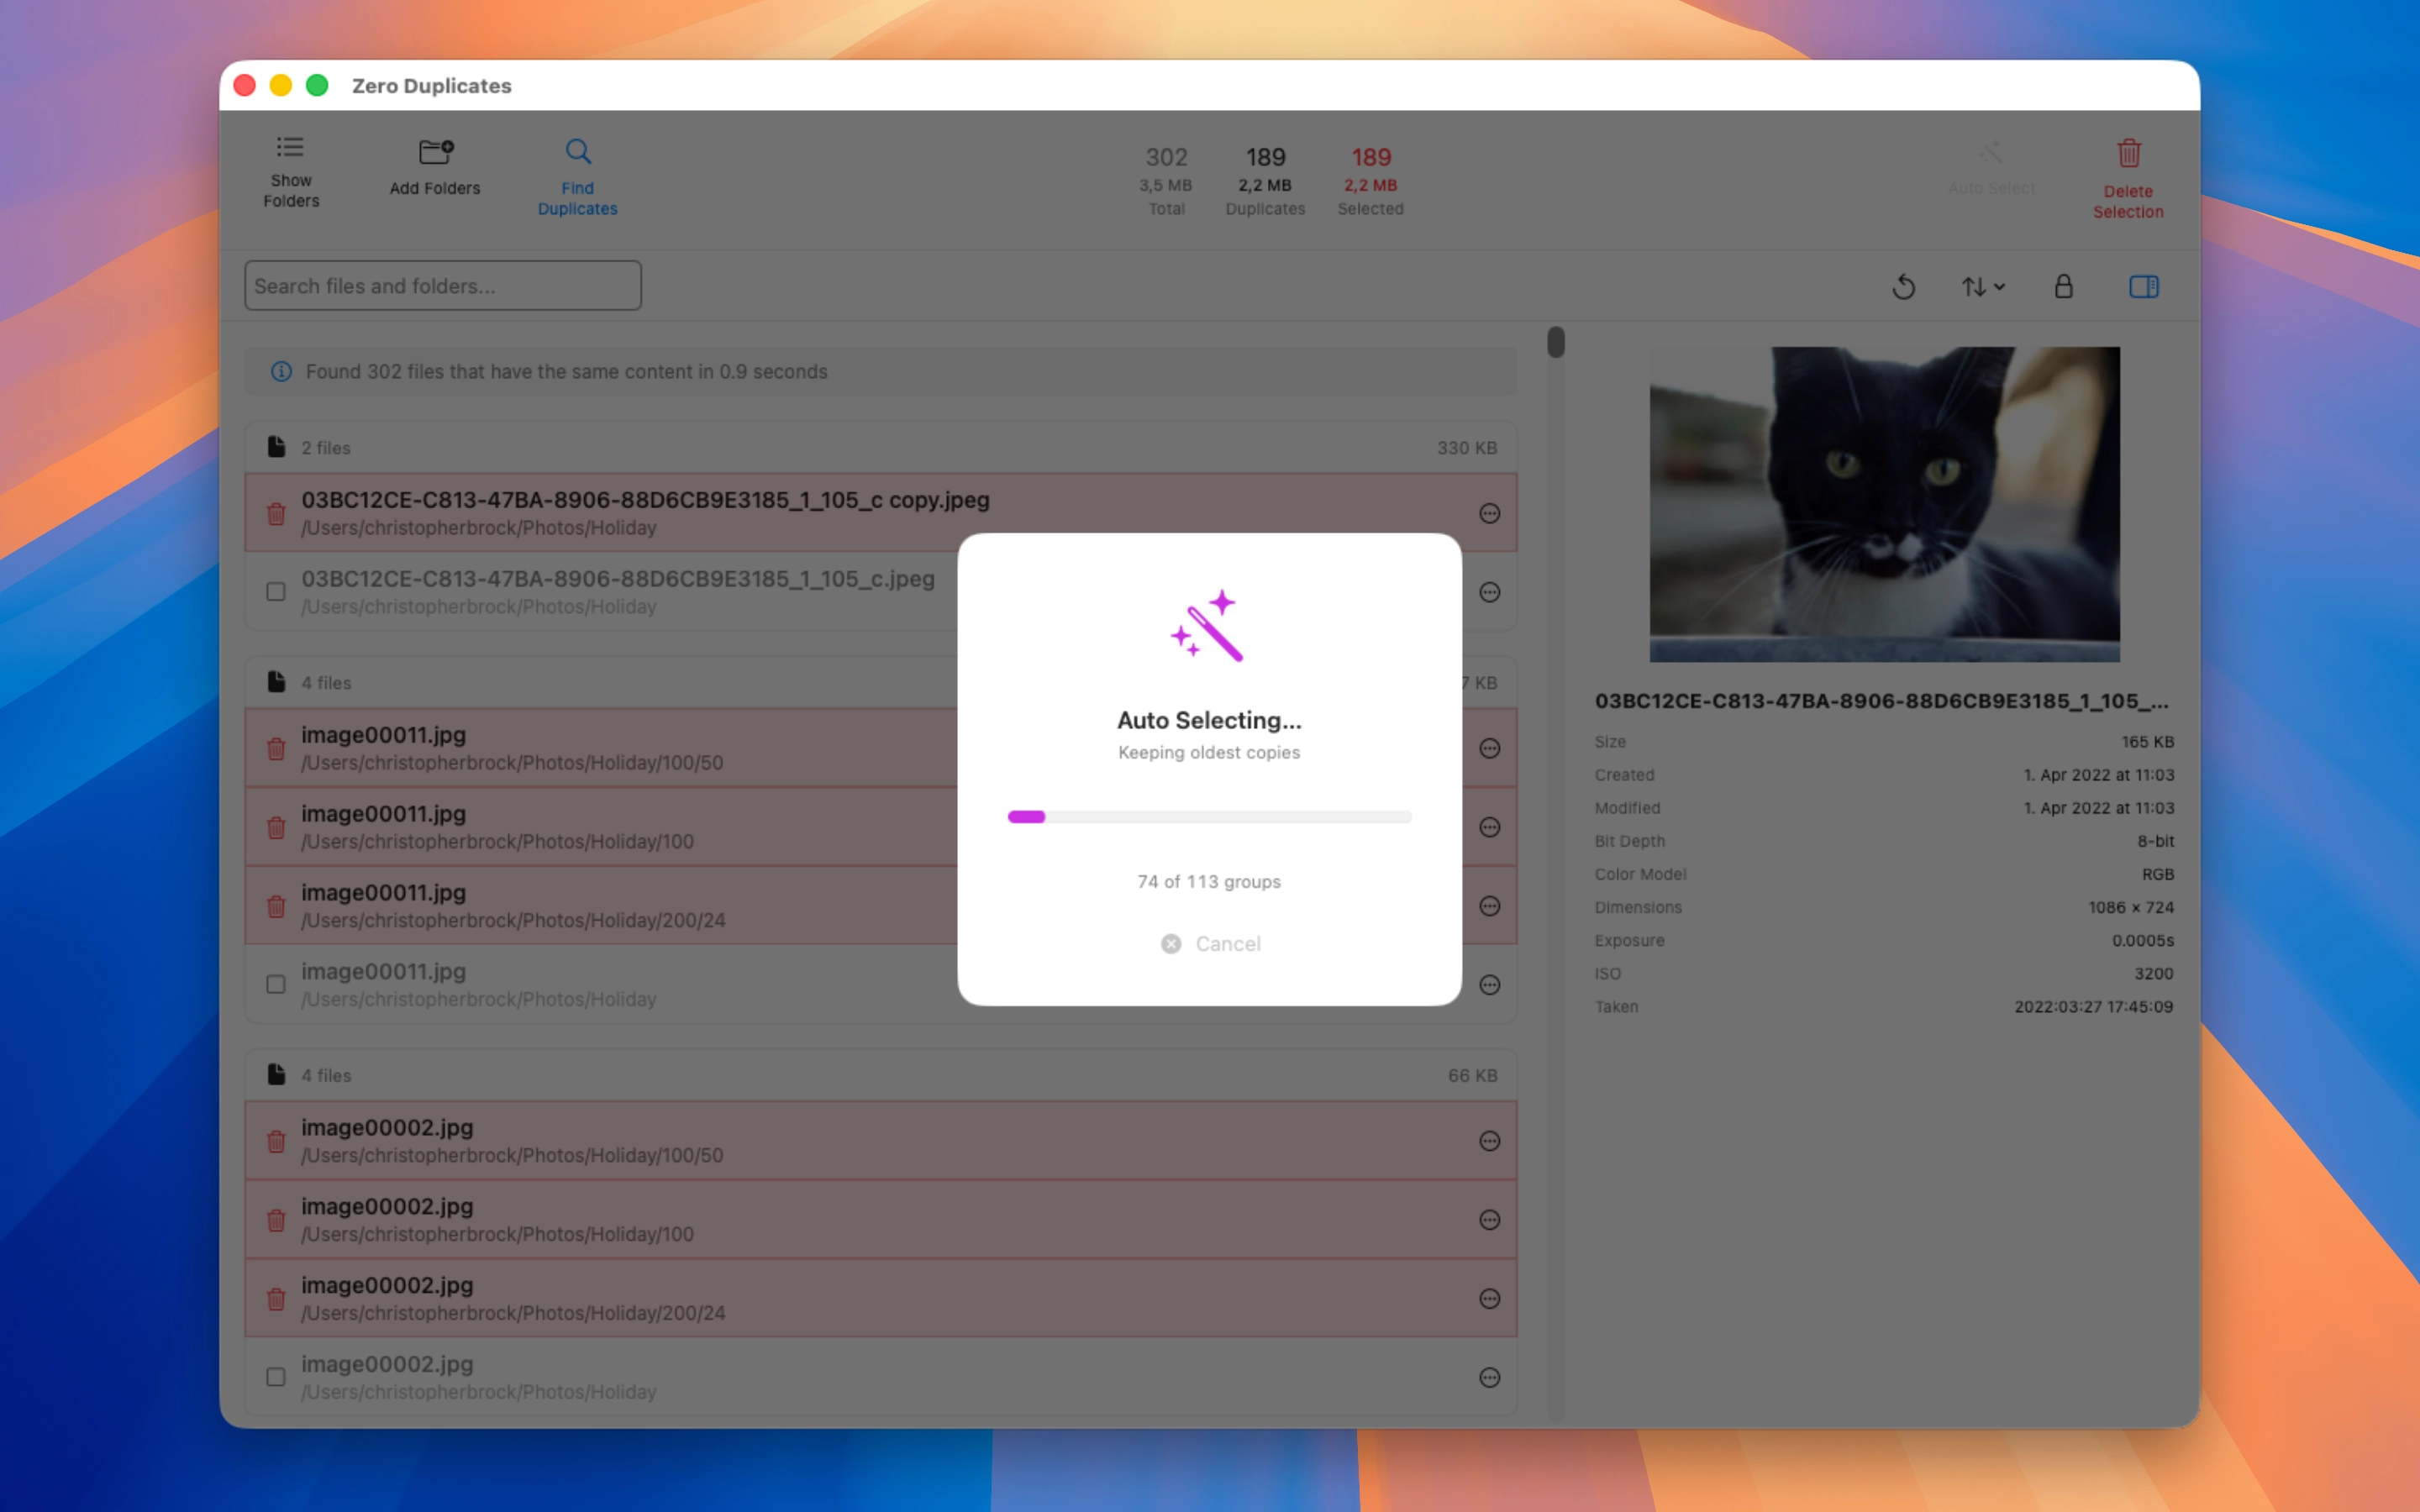Click the auto-select progress bar

[1209, 816]
